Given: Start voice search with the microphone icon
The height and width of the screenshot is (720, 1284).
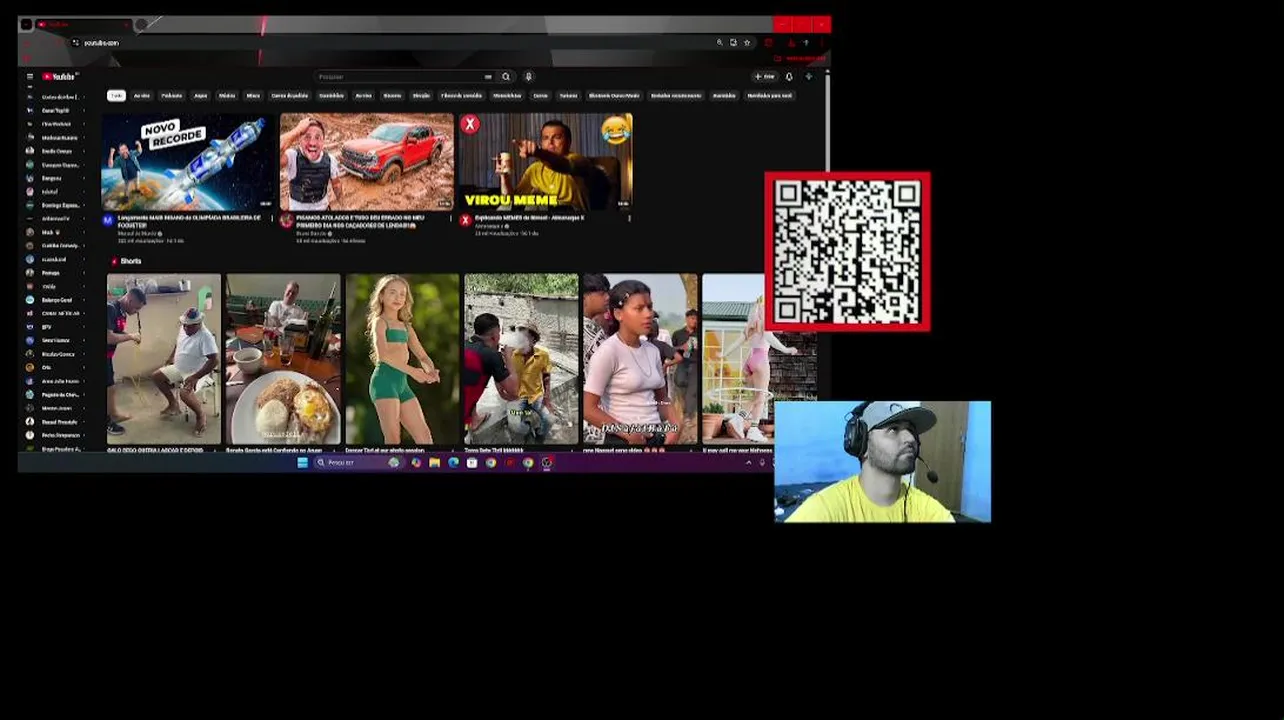Looking at the screenshot, I should pyautogui.click(x=528, y=76).
